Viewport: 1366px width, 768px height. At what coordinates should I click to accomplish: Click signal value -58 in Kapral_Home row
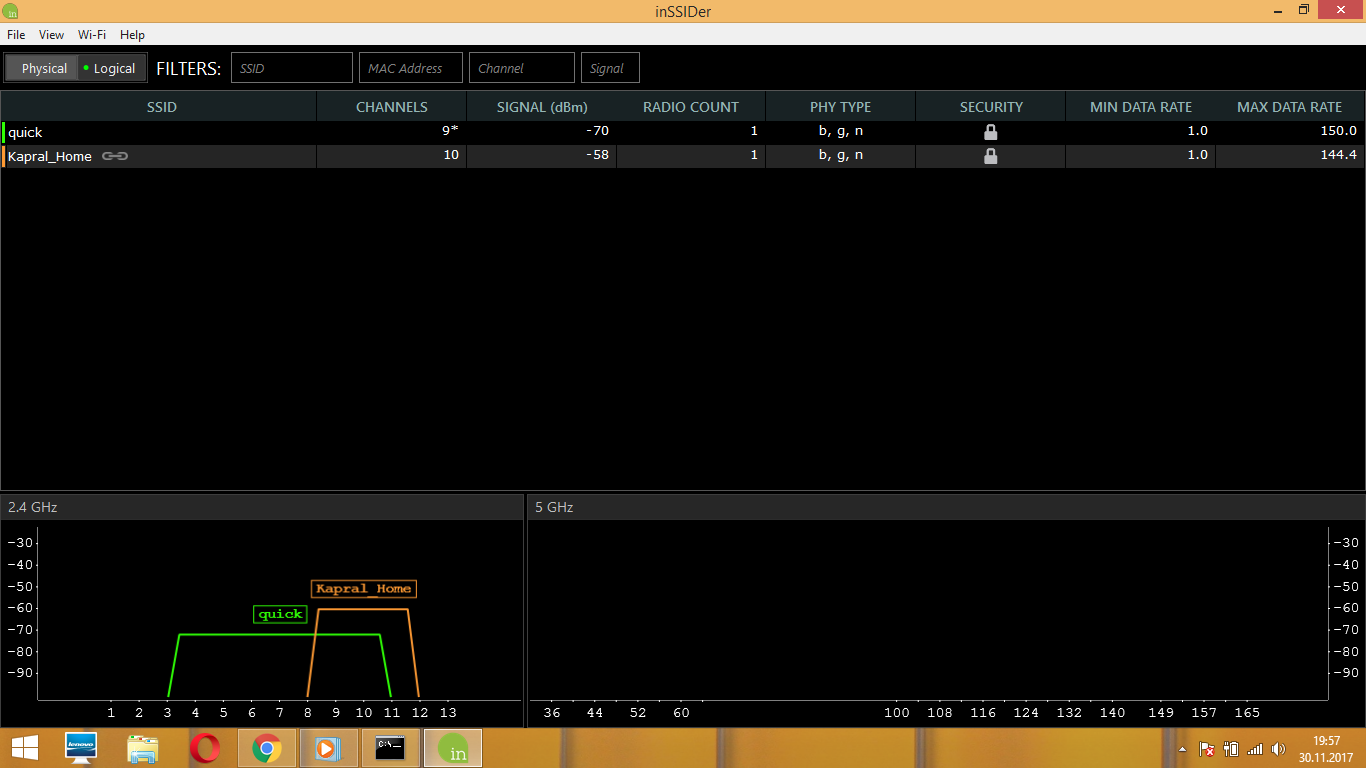(x=598, y=155)
